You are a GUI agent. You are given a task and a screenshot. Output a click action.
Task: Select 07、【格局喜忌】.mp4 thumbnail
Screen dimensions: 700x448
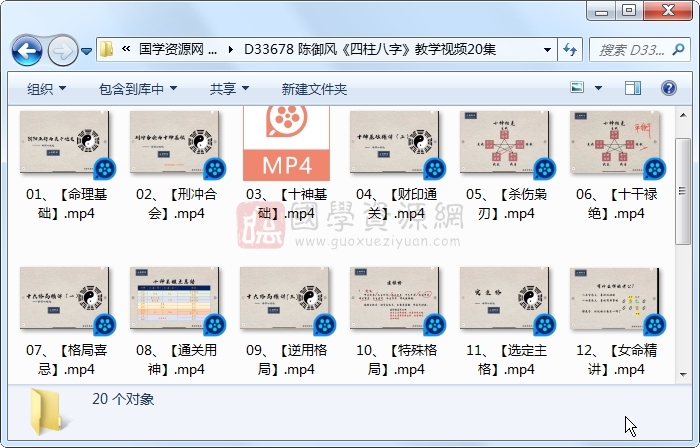(65, 299)
